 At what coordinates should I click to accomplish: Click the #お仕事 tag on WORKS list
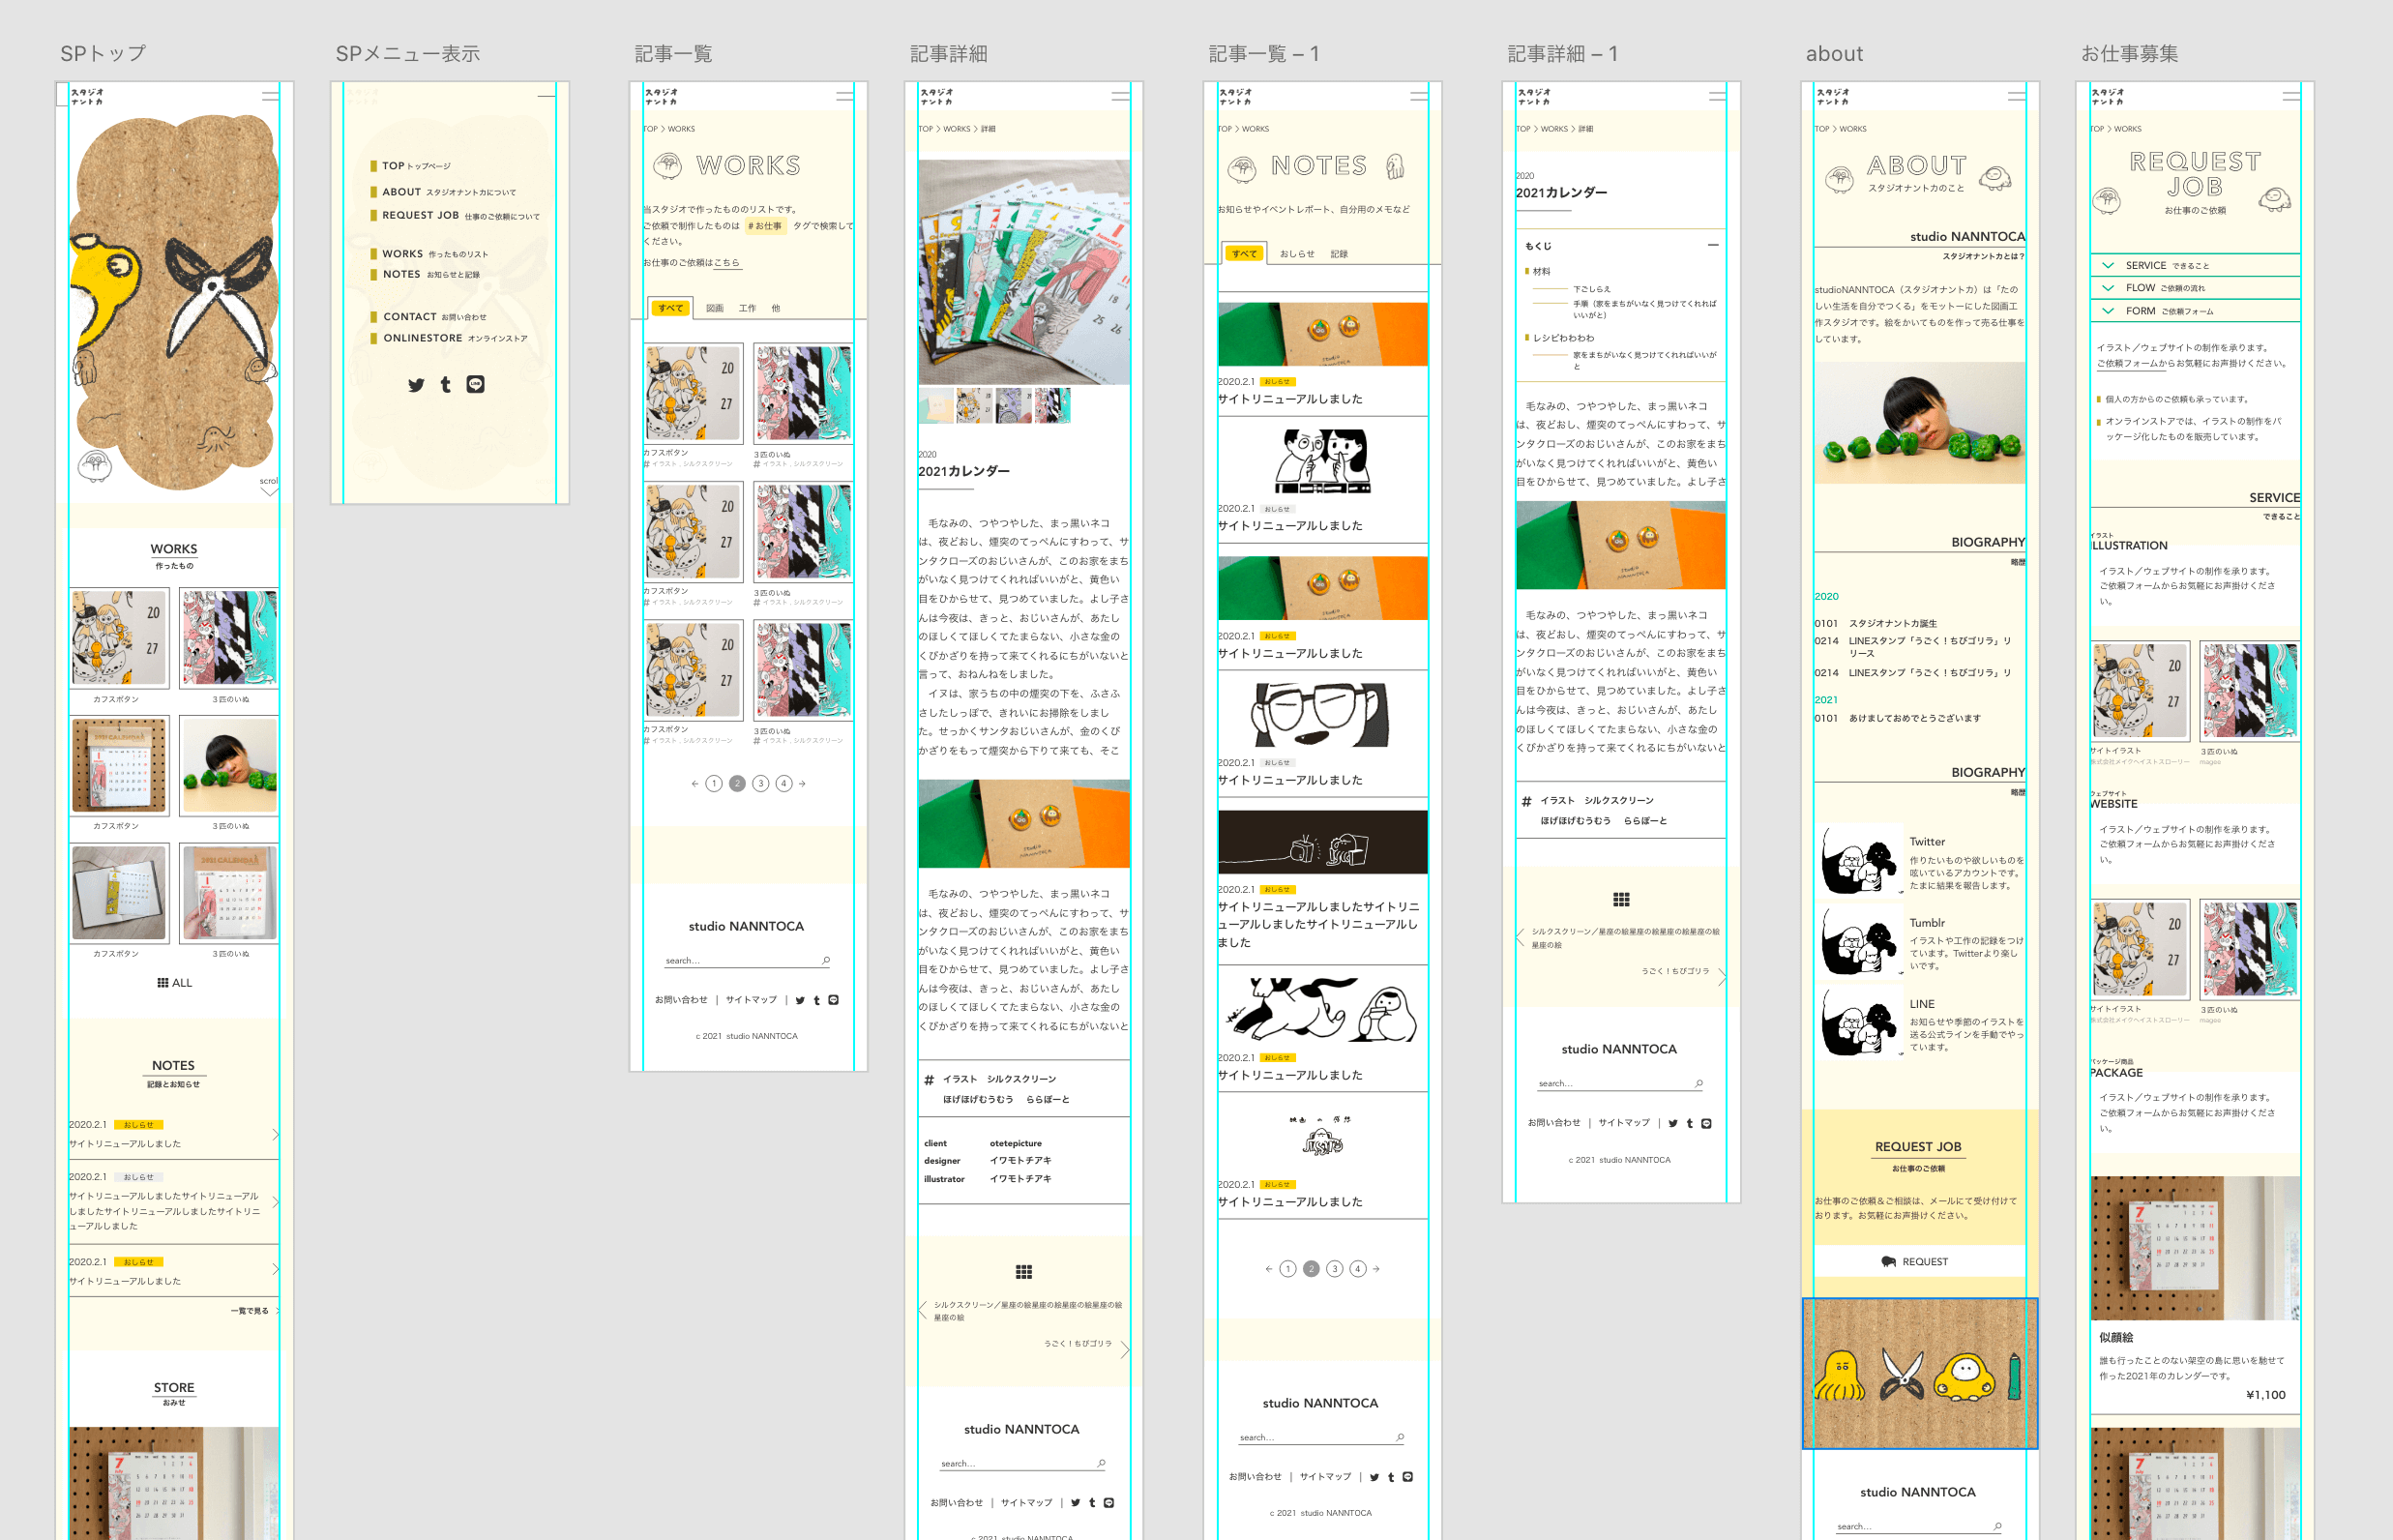click(x=765, y=226)
